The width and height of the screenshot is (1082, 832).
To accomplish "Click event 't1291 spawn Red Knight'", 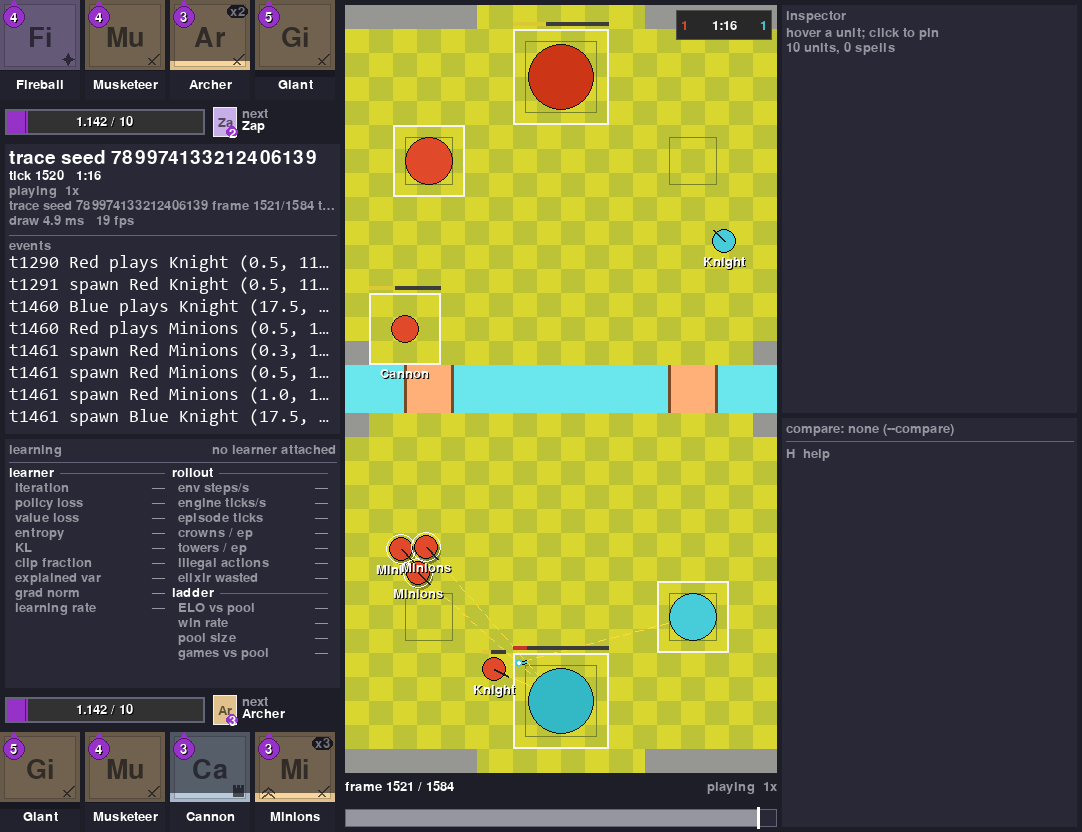I will 169,284.
